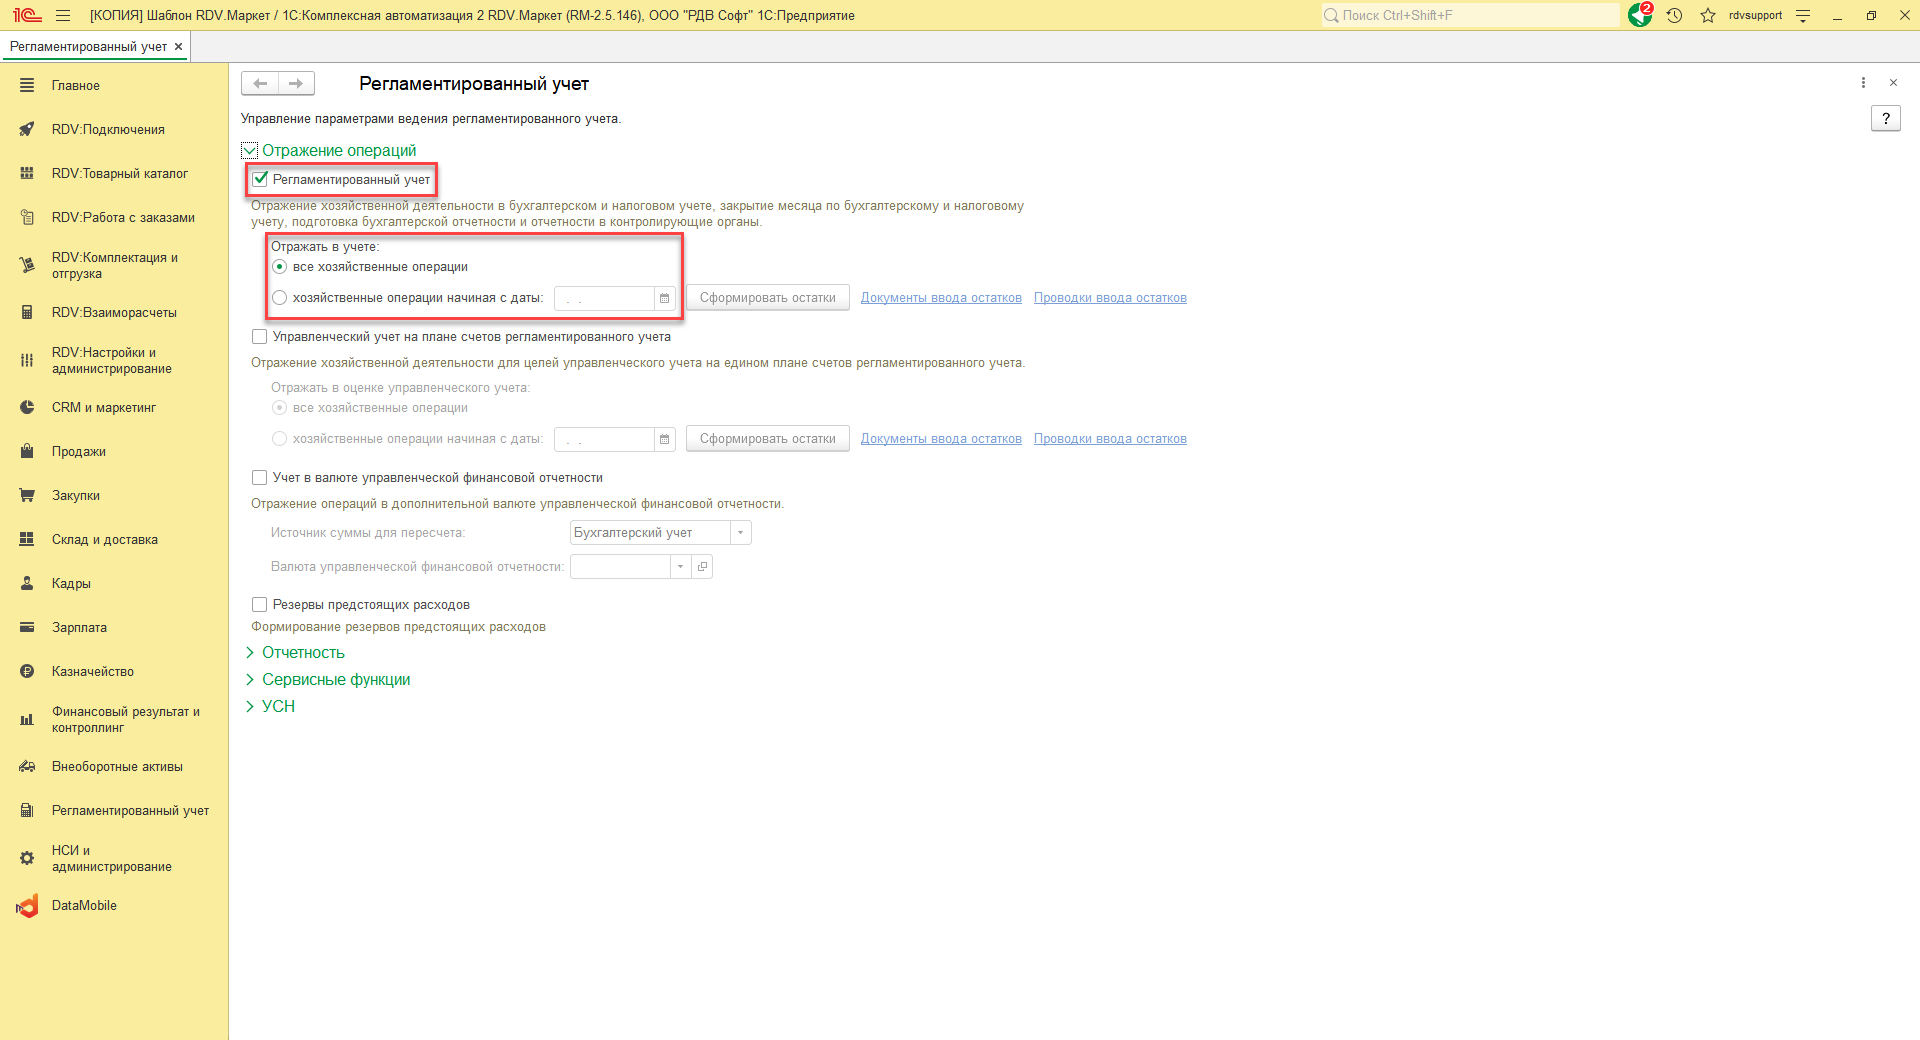Open notifications bell with badge
The width and height of the screenshot is (1920, 1040).
pos(1640,15)
